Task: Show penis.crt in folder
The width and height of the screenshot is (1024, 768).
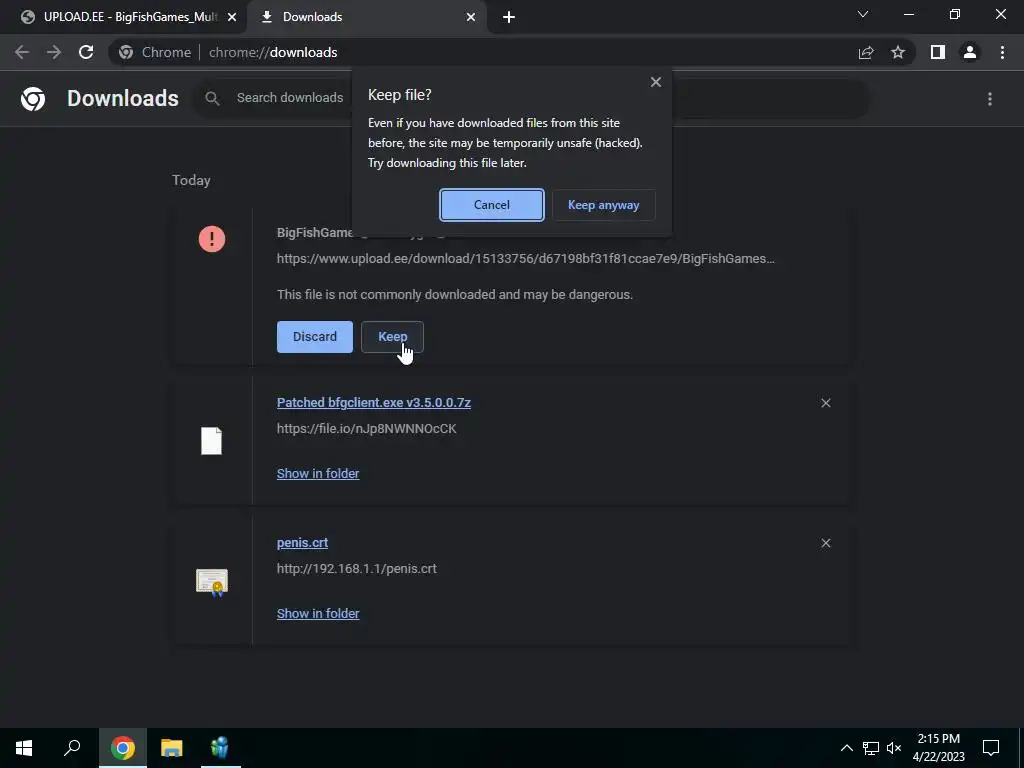Action: pos(318,613)
